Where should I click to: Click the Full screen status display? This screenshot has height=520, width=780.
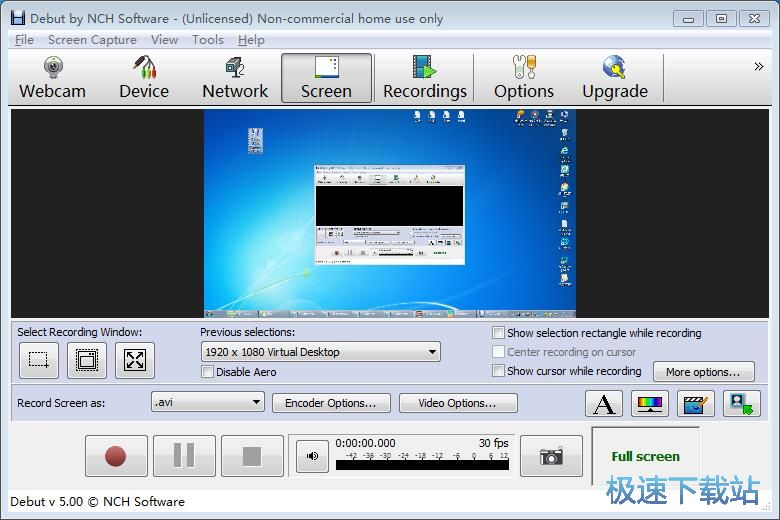pos(645,456)
